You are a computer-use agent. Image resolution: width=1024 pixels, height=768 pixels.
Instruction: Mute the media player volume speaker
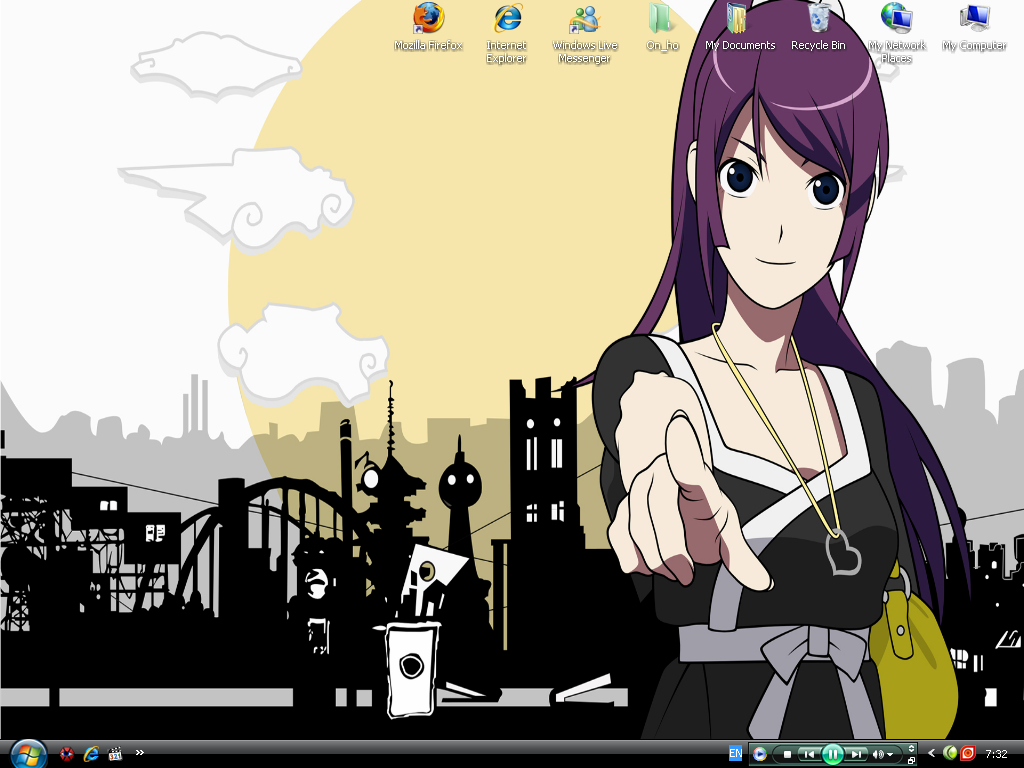click(x=878, y=754)
